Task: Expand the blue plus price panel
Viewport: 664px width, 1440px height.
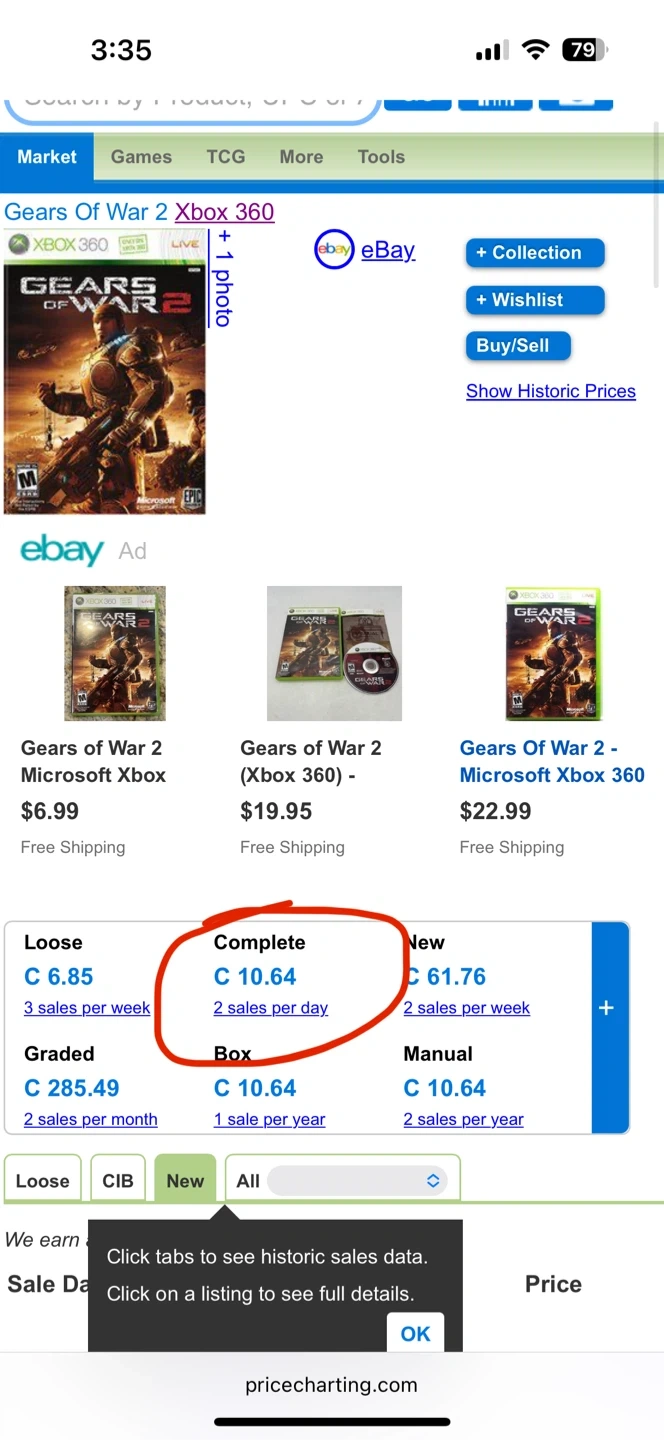Action: point(606,1008)
